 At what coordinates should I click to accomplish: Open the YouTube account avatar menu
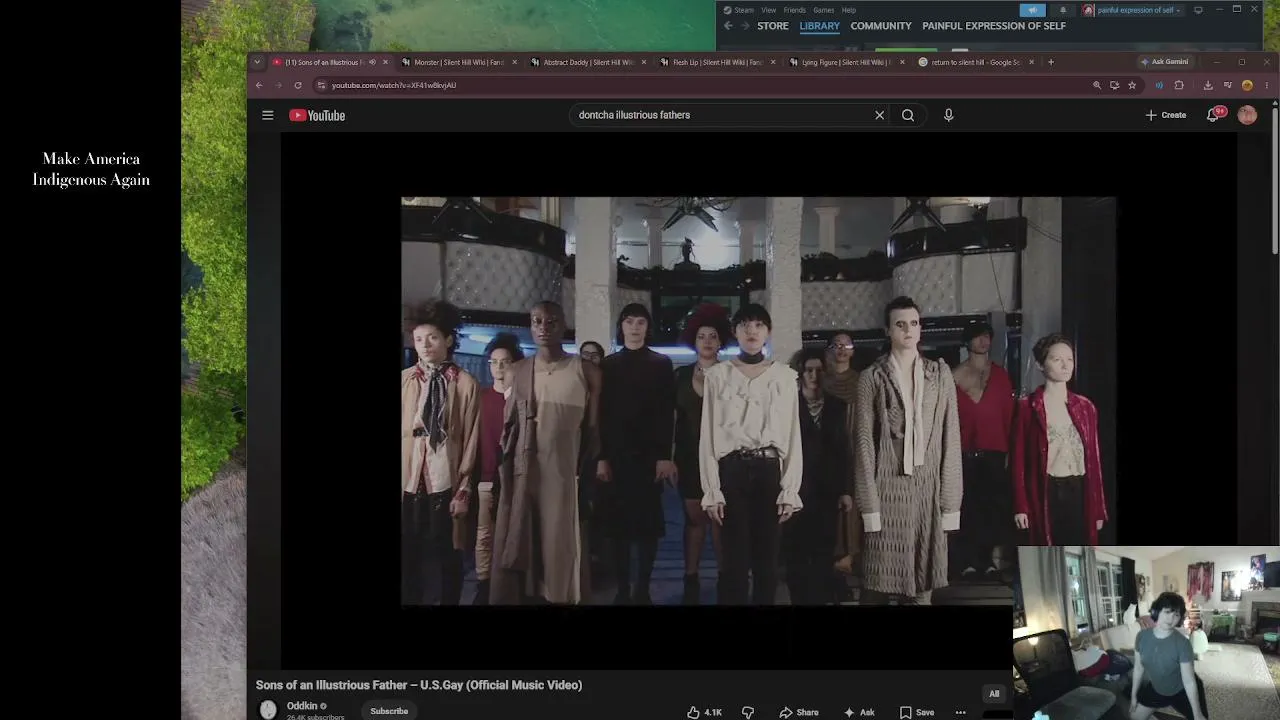point(1247,115)
